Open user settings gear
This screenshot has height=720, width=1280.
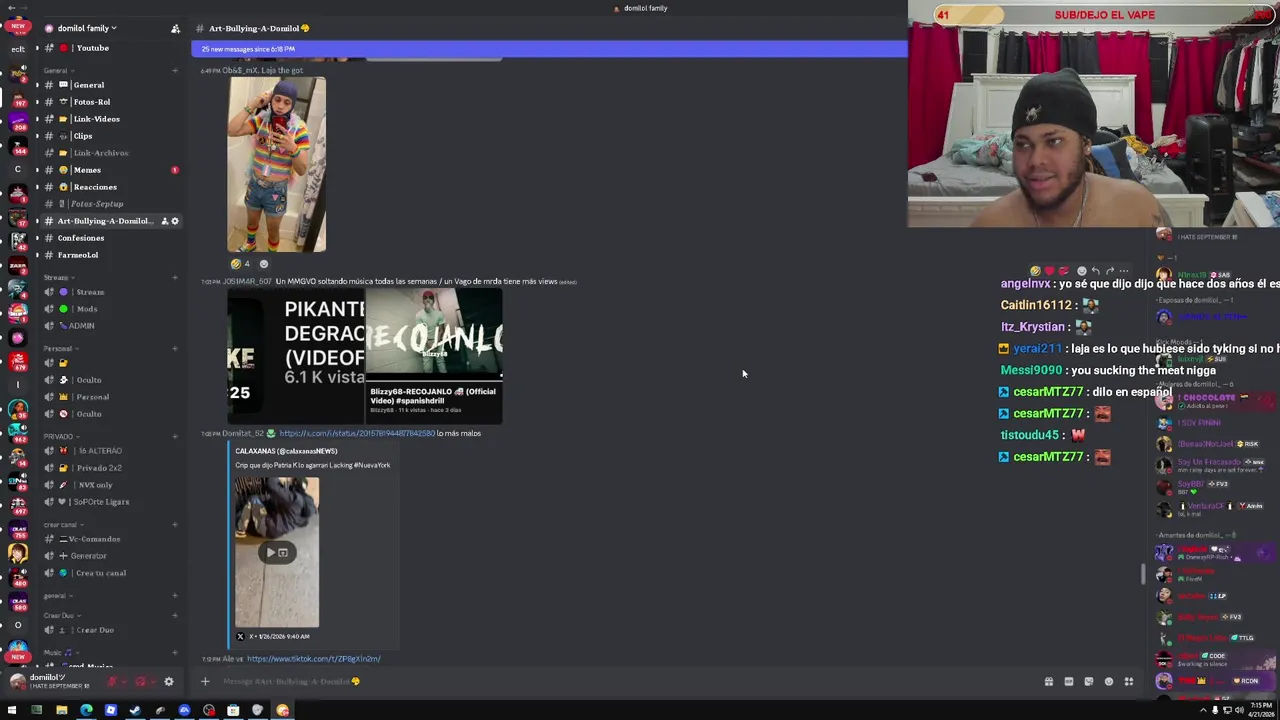(x=168, y=682)
